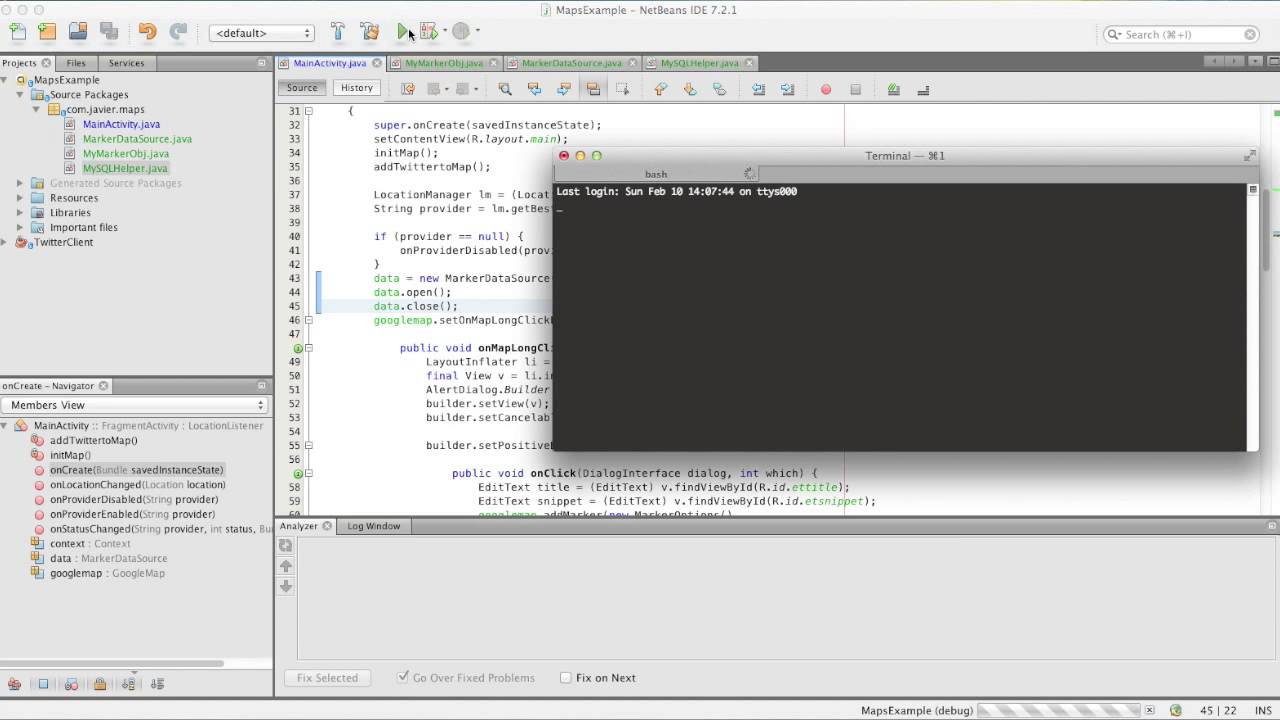Image resolution: width=1280 pixels, height=720 pixels.
Task: Switch to the Files tab
Action: pos(76,63)
